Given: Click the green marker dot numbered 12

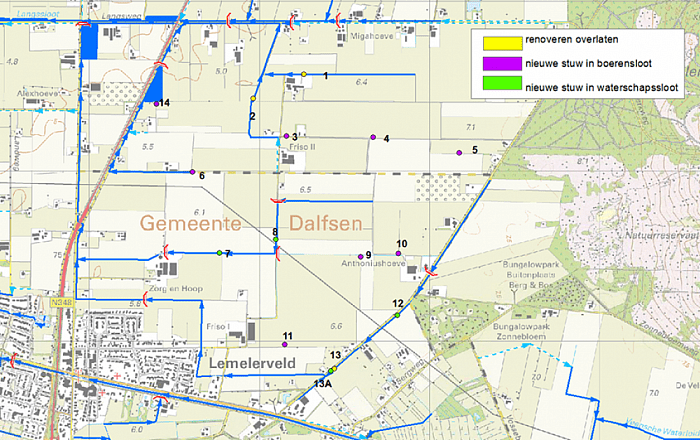Looking at the screenshot, I should coord(397,315).
